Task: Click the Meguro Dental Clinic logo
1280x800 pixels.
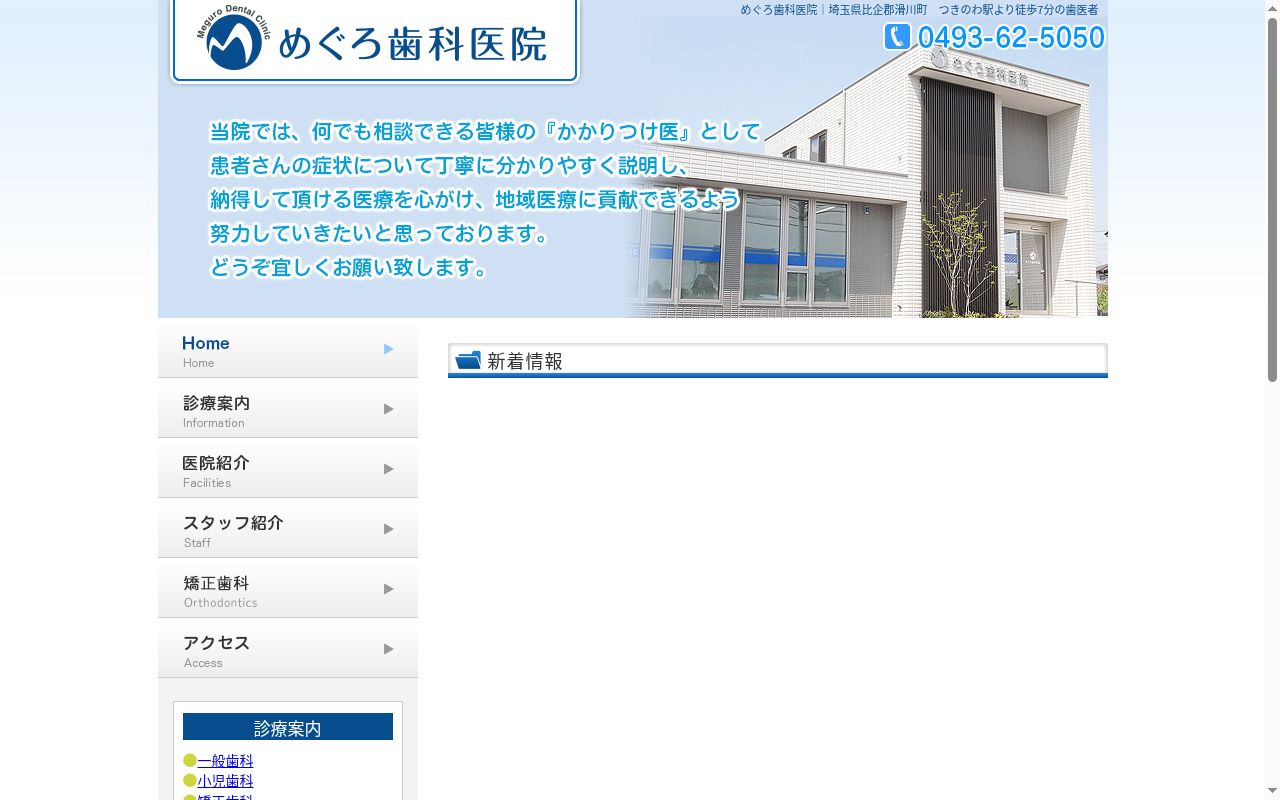Action: pos(234,37)
